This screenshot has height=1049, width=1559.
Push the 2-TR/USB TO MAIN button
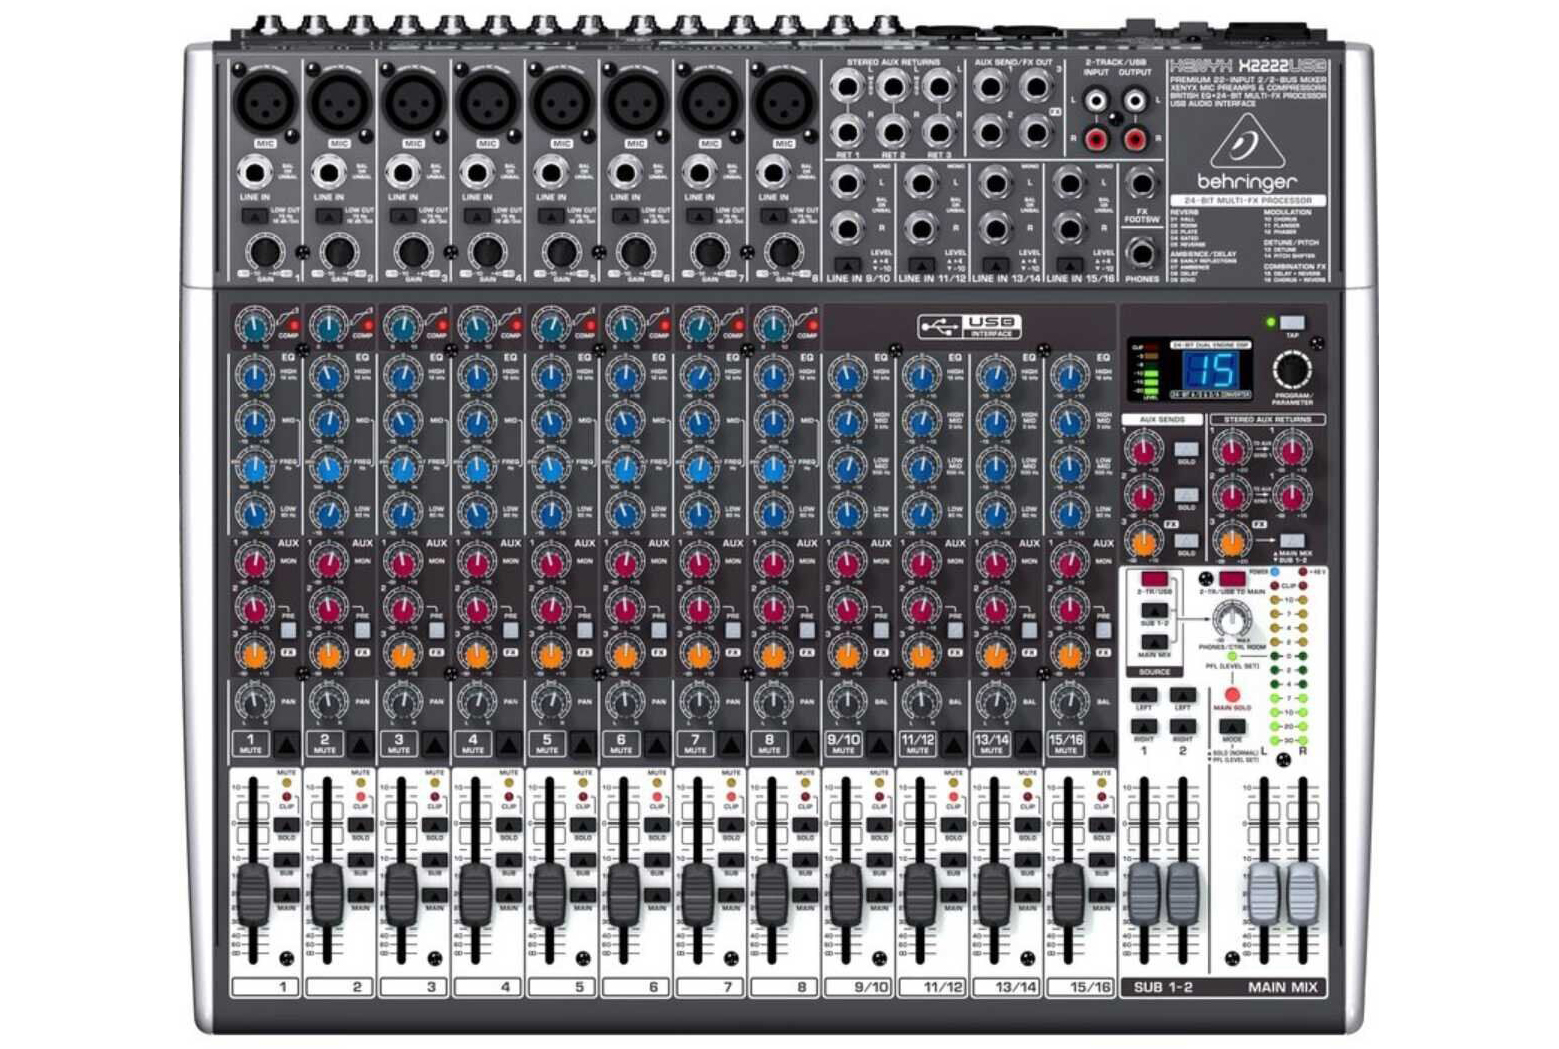pos(1233,580)
